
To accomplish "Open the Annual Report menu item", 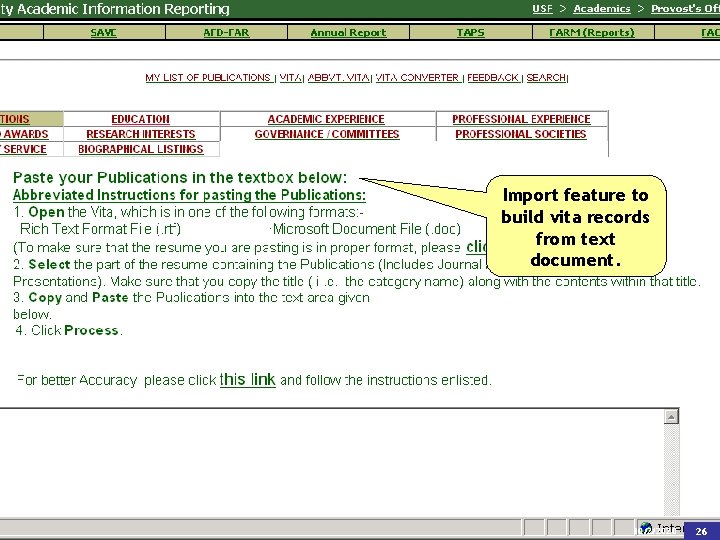I will pos(348,33).
